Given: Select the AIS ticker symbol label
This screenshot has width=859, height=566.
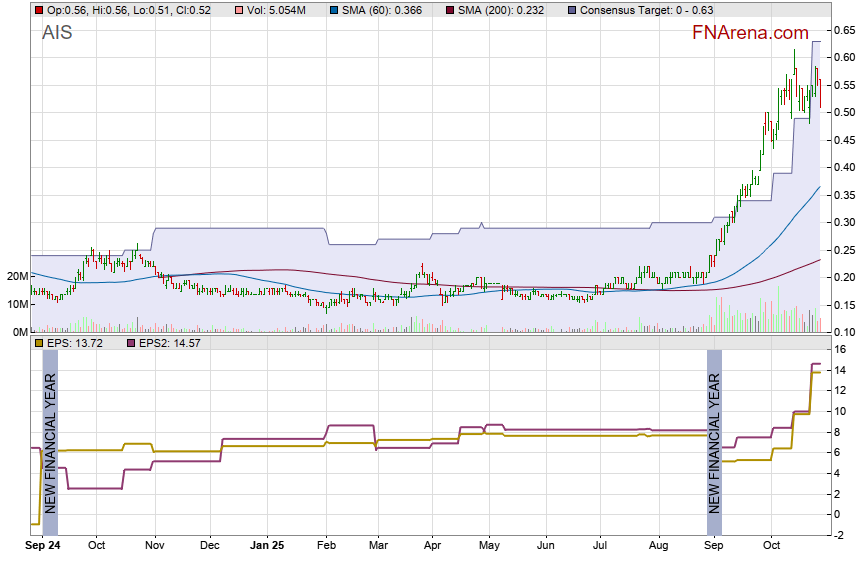Looking at the screenshot, I should click(57, 33).
